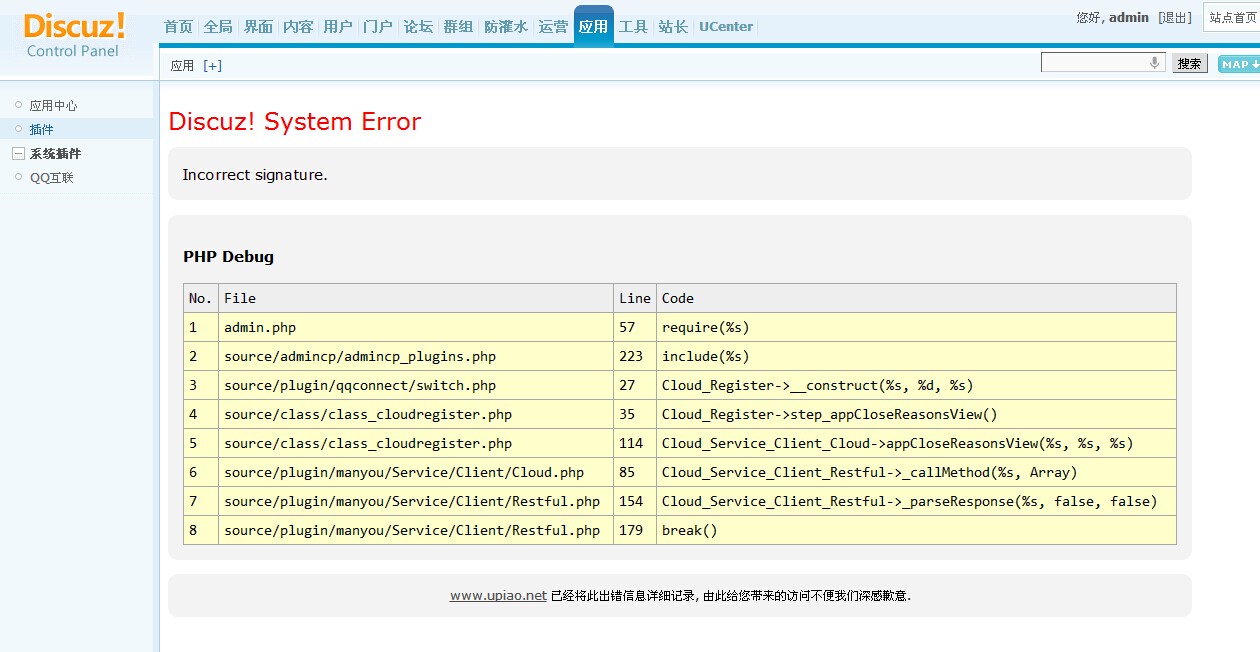Click the 退出 logout link
This screenshot has width=1260, height=652.
(x=1175, y=18)
